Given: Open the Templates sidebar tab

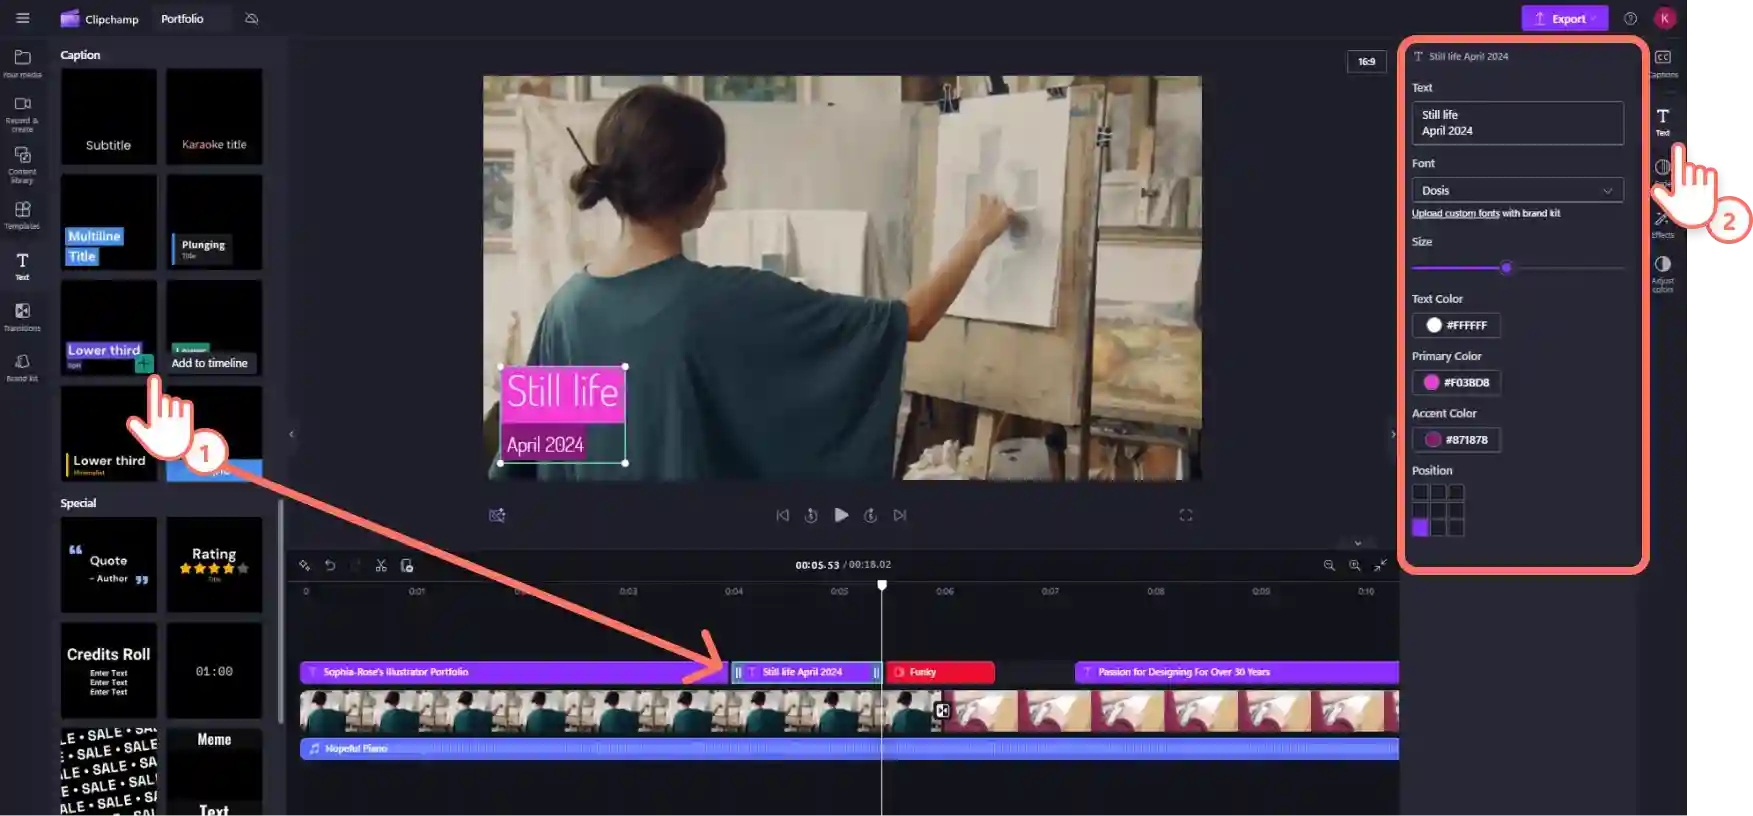Looking at the screenshot, I should 22,214.
